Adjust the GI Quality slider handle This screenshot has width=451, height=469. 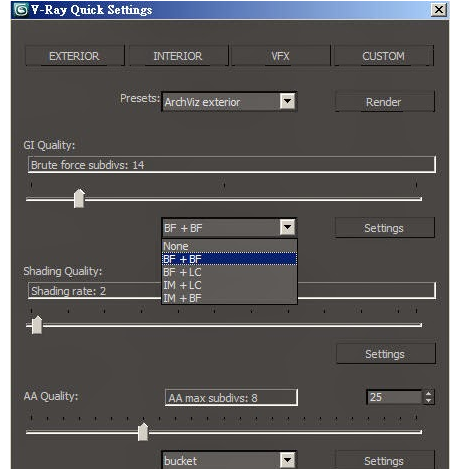tap(79, 198)
